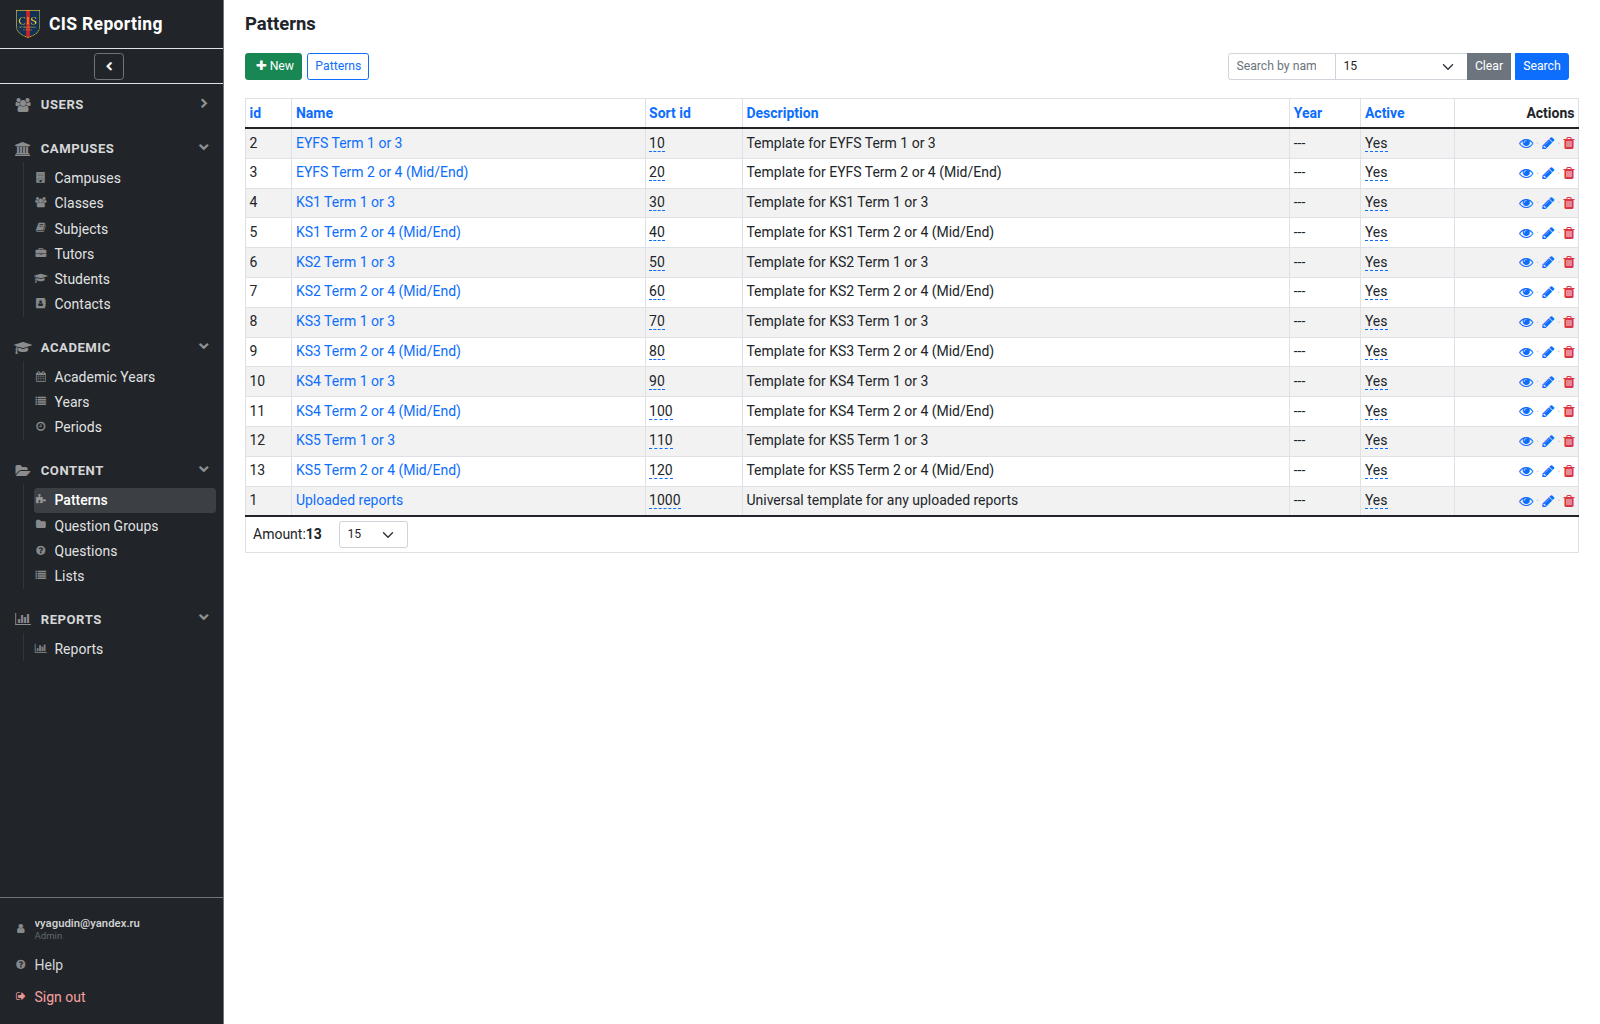
Task: View the EYFS Term 1 or 3 pattern
Action: point(1526,144)
